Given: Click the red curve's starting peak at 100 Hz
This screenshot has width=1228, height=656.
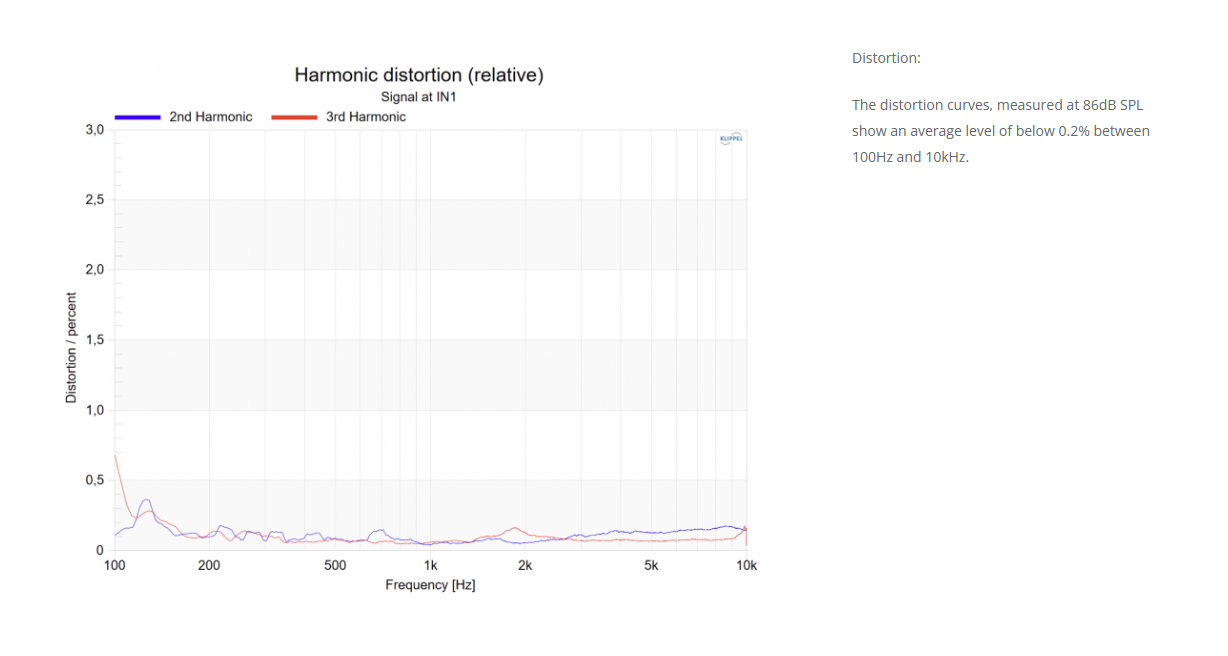Looking at the screenshot, I should coord(116,458).
